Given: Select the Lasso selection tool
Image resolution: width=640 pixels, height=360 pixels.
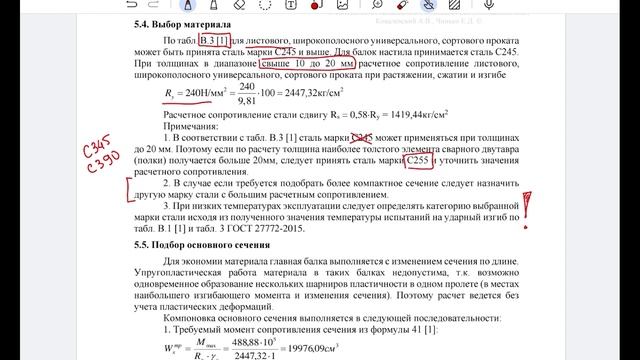Looking at the screenshot, I should coord(265,4).
